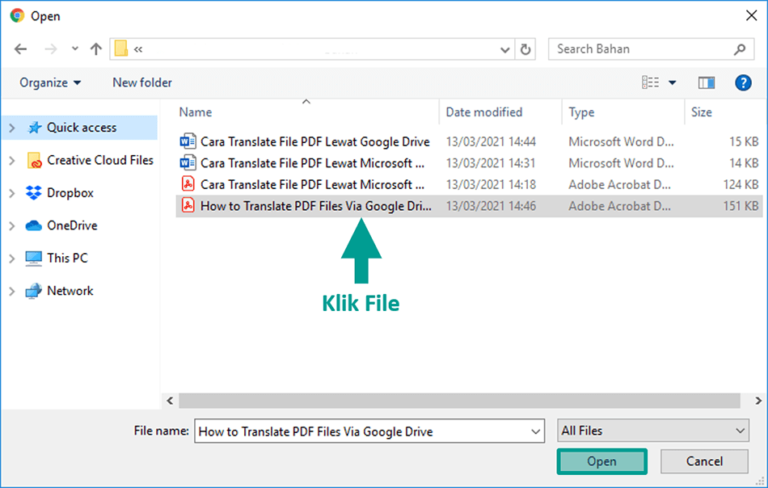
Task: Expand the This PC tree node
Action: pos(12,259)
